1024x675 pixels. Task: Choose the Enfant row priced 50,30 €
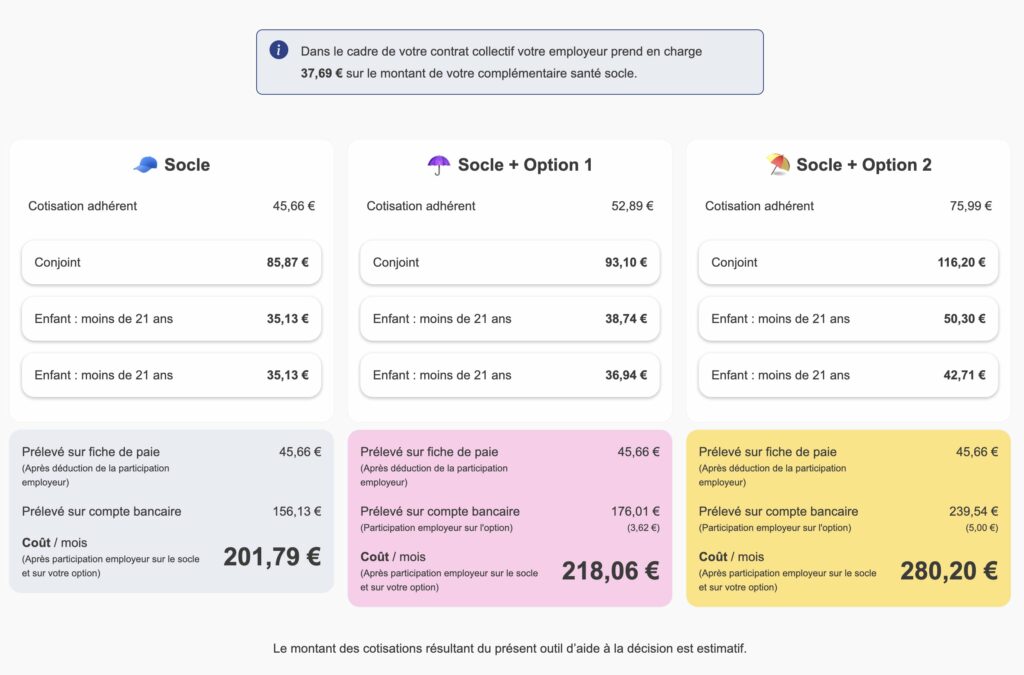[x=848, y=319]
